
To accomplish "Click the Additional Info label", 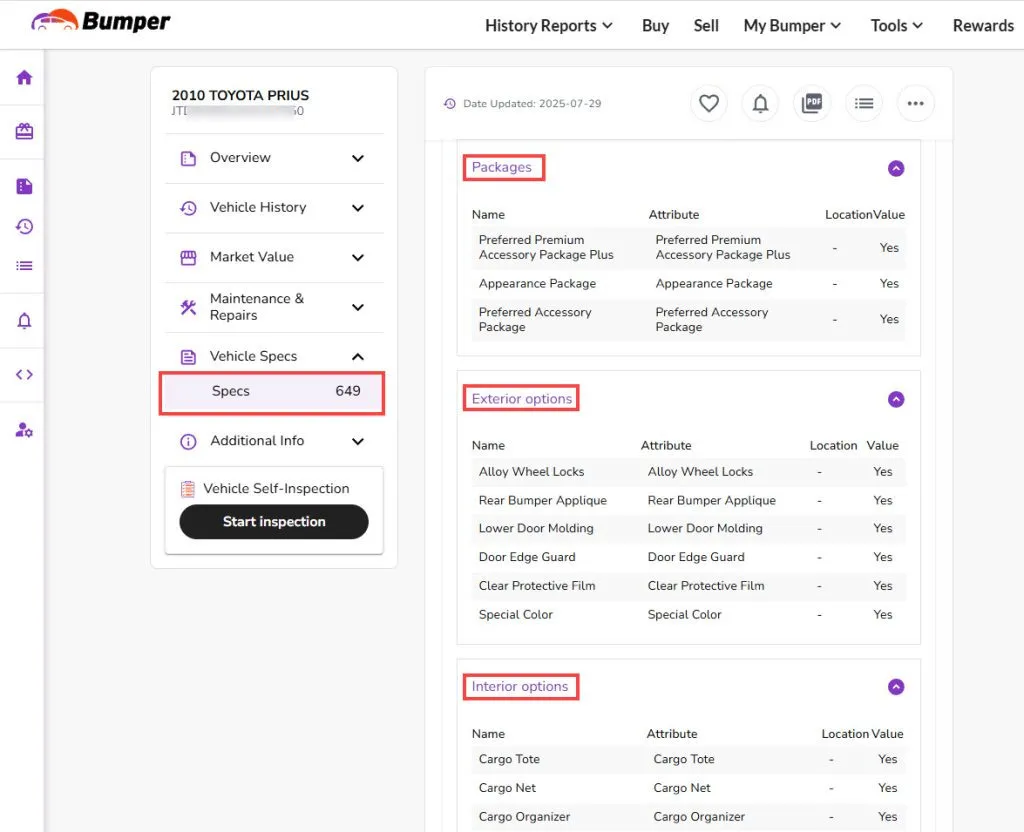I will pos(257,441).
